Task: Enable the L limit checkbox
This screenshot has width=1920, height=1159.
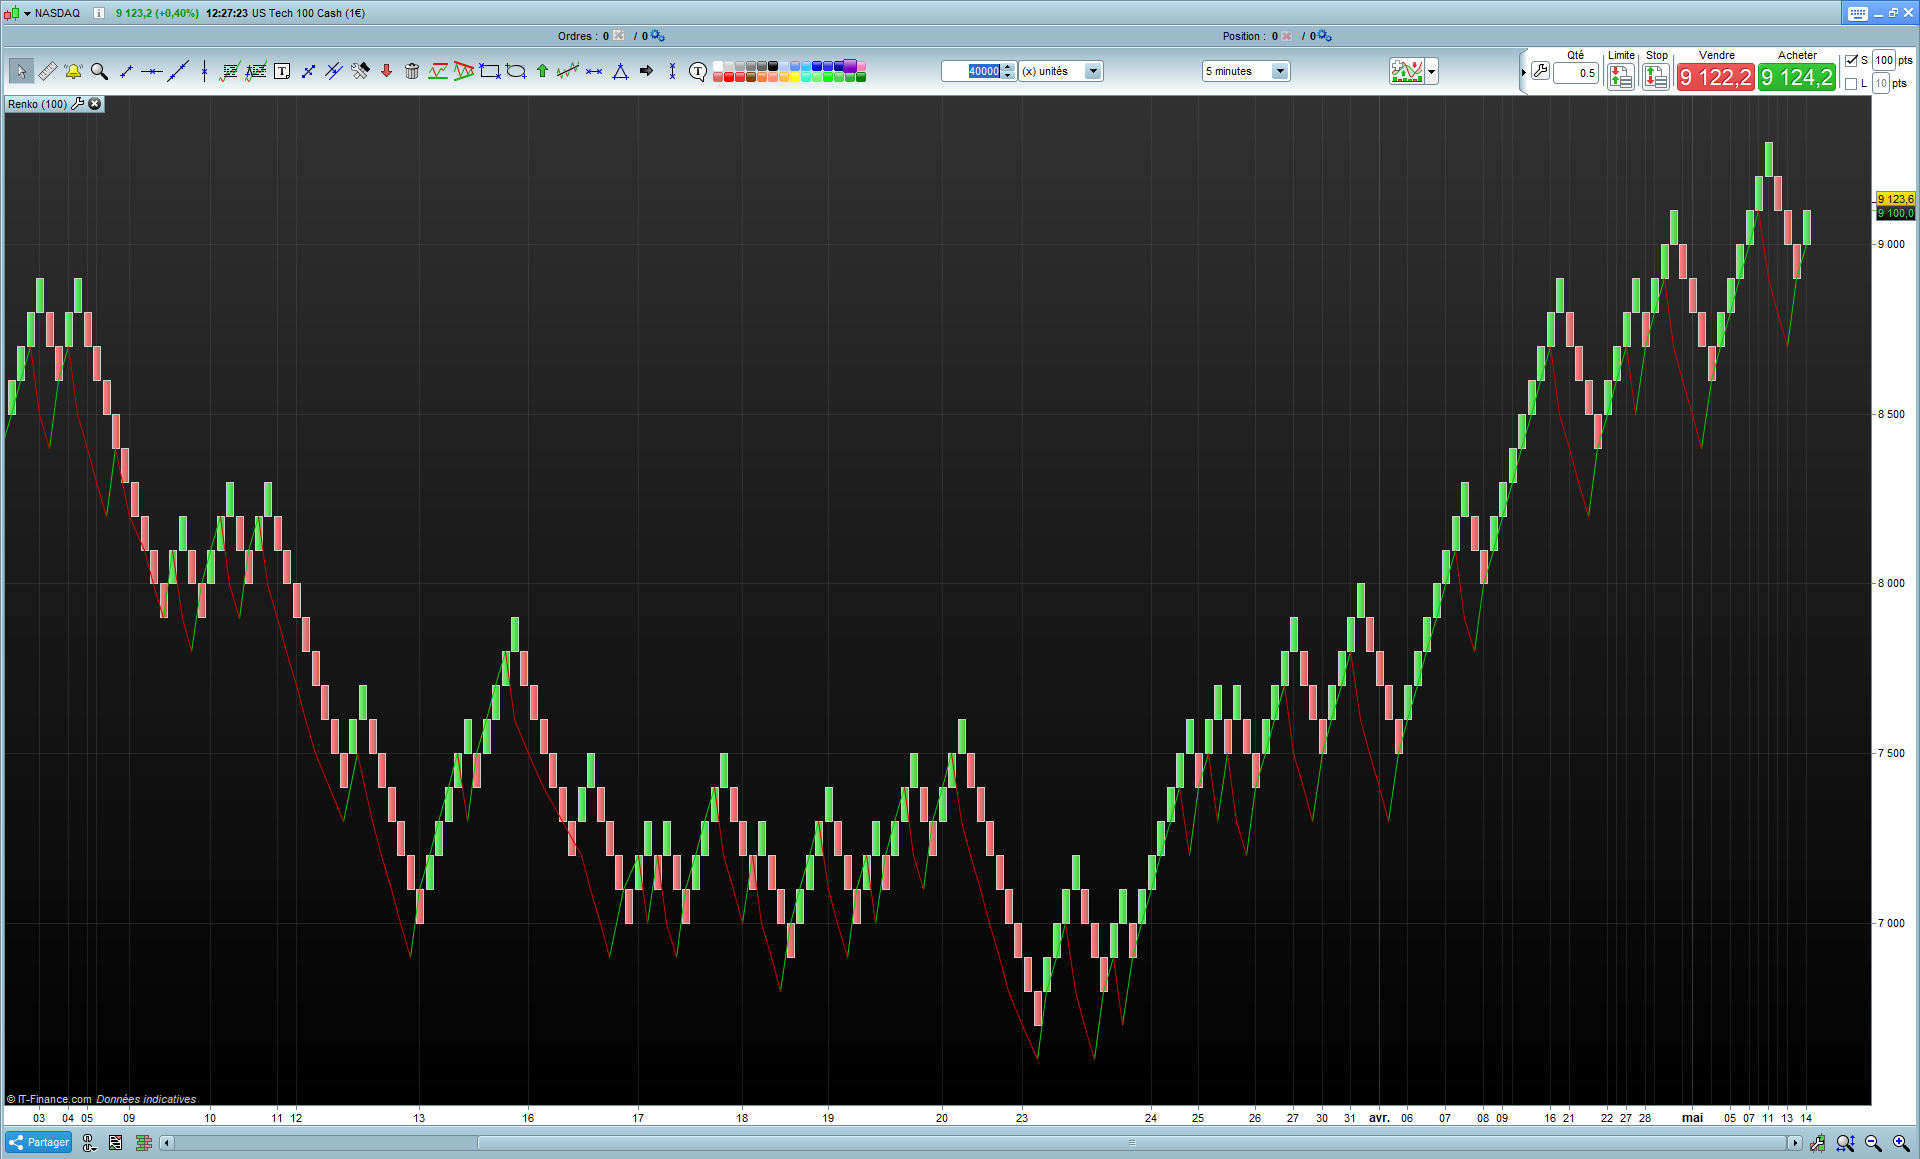Action: point(1851,83)
